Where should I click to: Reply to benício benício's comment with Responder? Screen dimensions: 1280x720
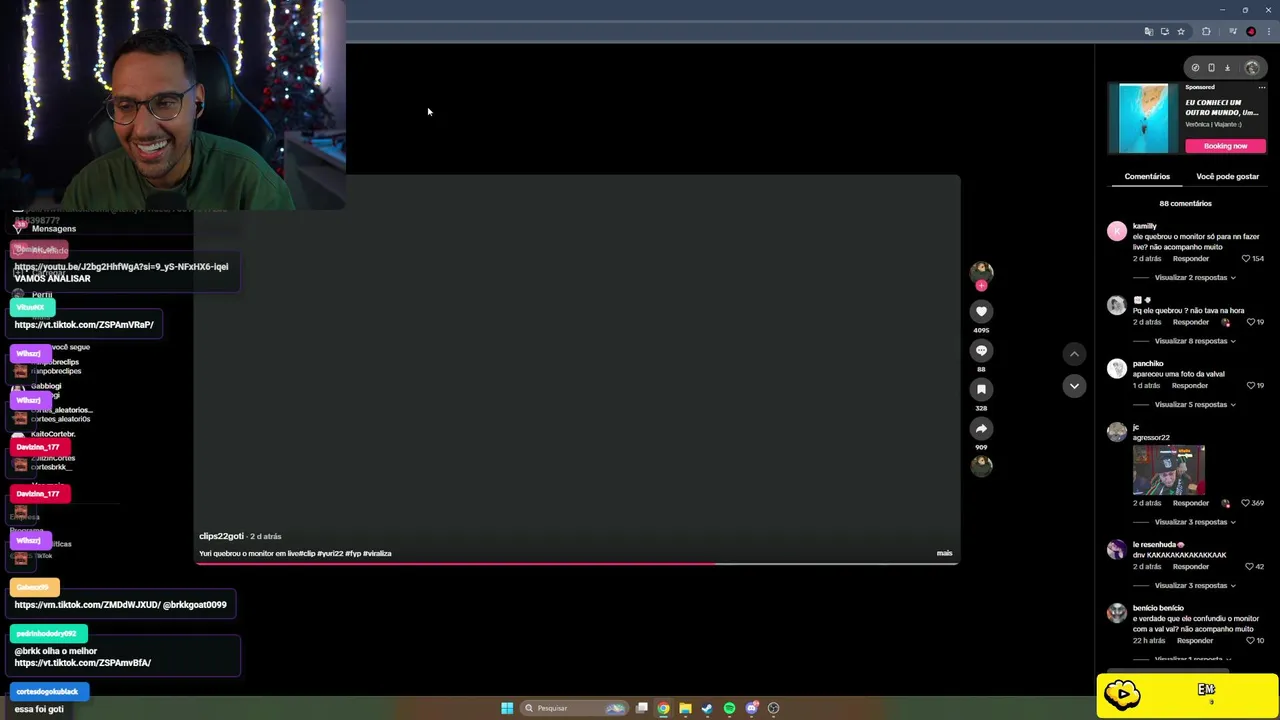1195,641
